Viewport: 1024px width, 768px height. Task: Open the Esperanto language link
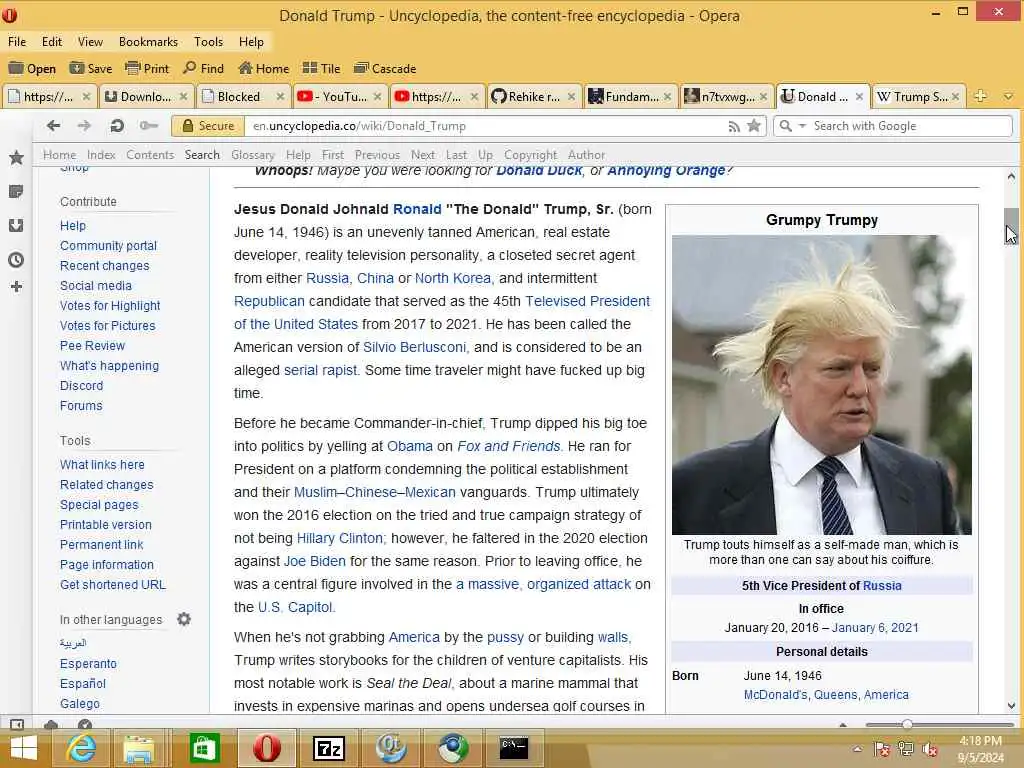pos(88,664)
